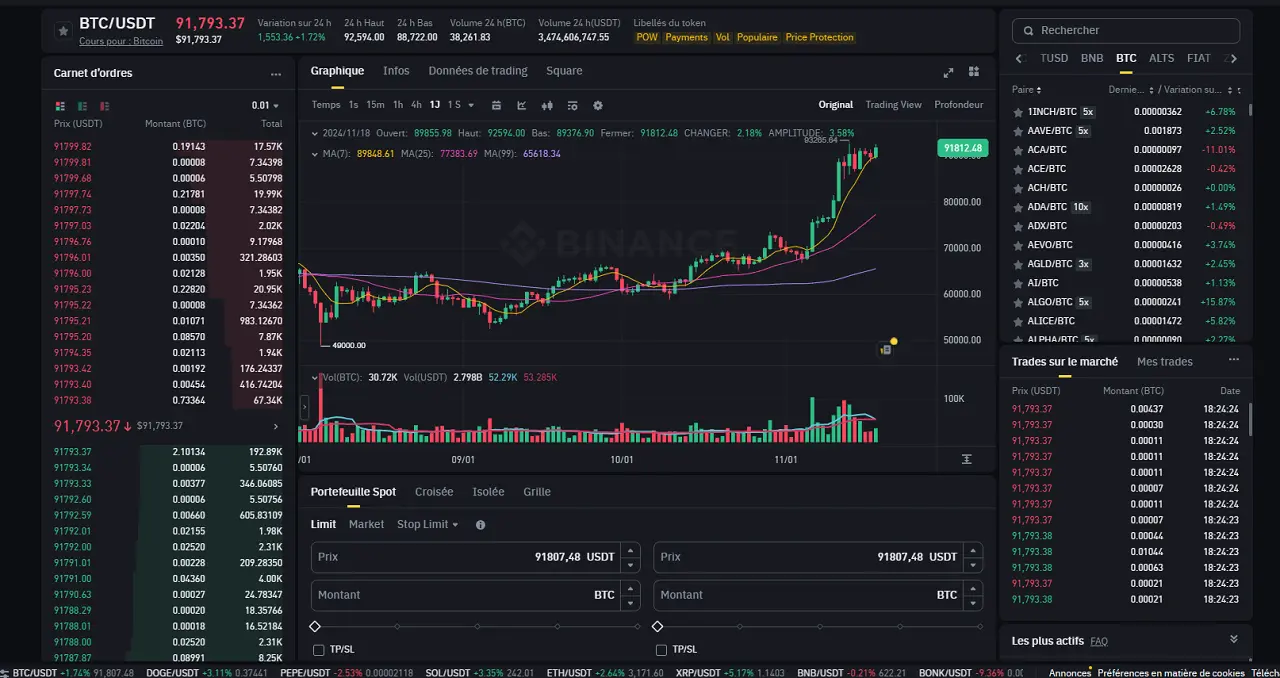Switch chart to Profondeur mode

[958, 105]
